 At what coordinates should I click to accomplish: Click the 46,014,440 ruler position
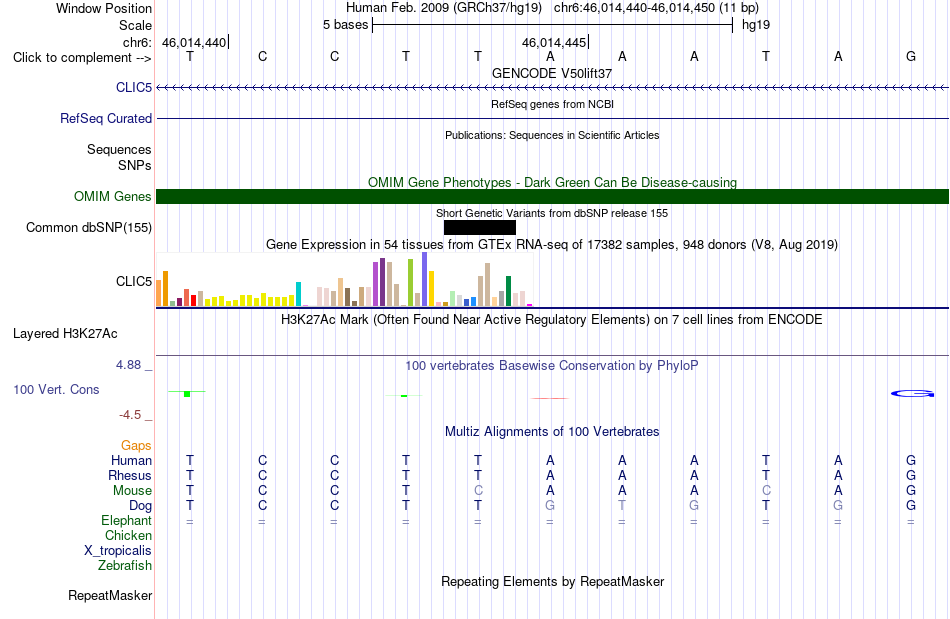click(194, 42)
